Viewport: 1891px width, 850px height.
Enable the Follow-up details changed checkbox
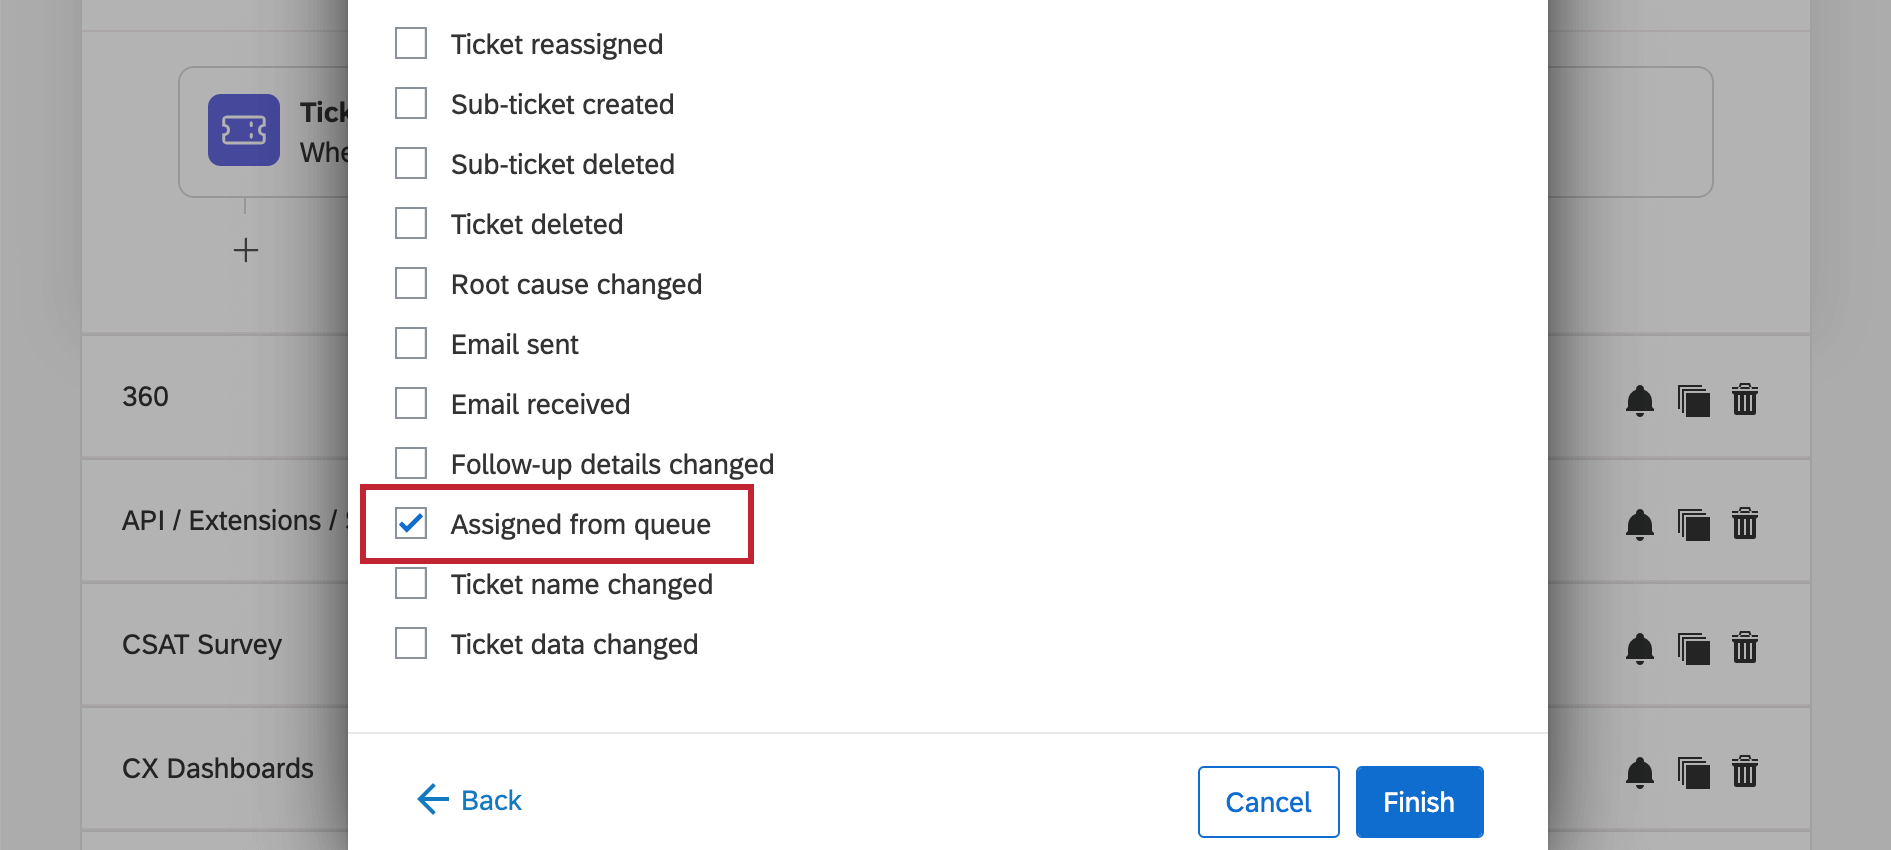[411, 464]
